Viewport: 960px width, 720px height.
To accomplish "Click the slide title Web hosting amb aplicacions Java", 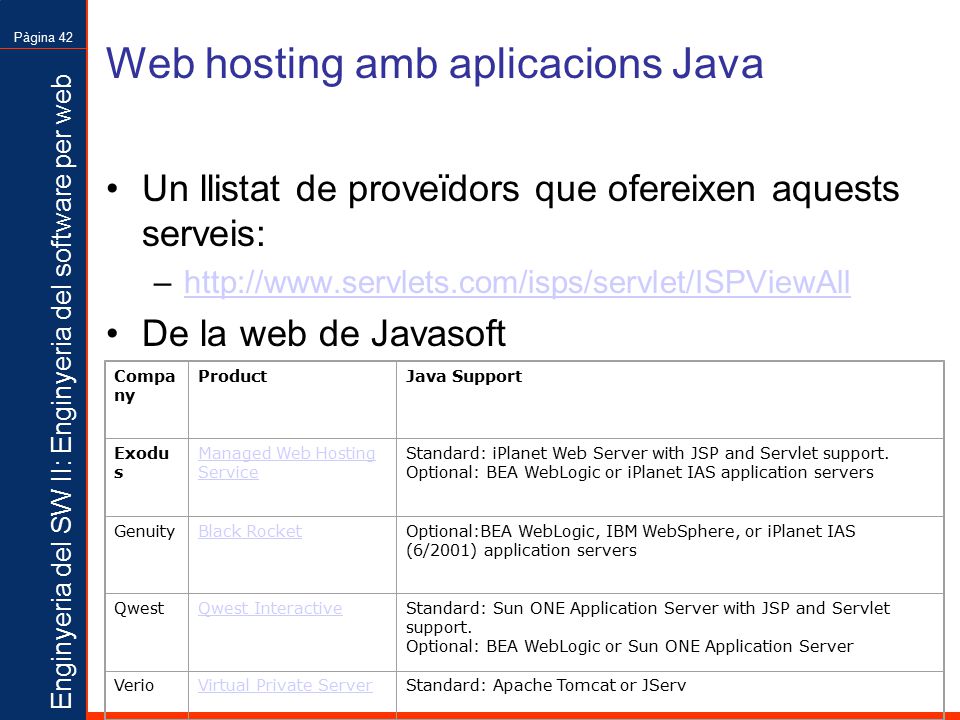I will pos(435,64).
